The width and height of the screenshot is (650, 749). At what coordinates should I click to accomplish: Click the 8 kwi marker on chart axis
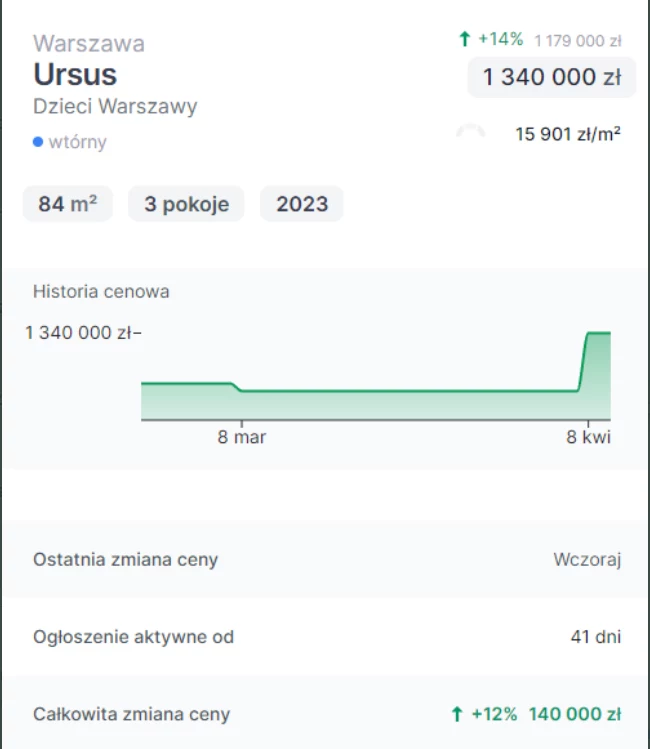[x=588, y=437]
